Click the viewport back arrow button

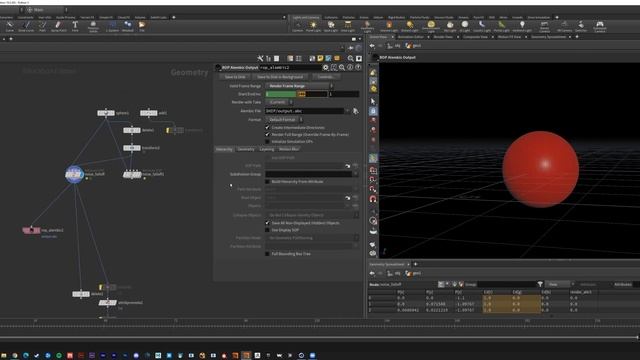click(x=372, y=46)
